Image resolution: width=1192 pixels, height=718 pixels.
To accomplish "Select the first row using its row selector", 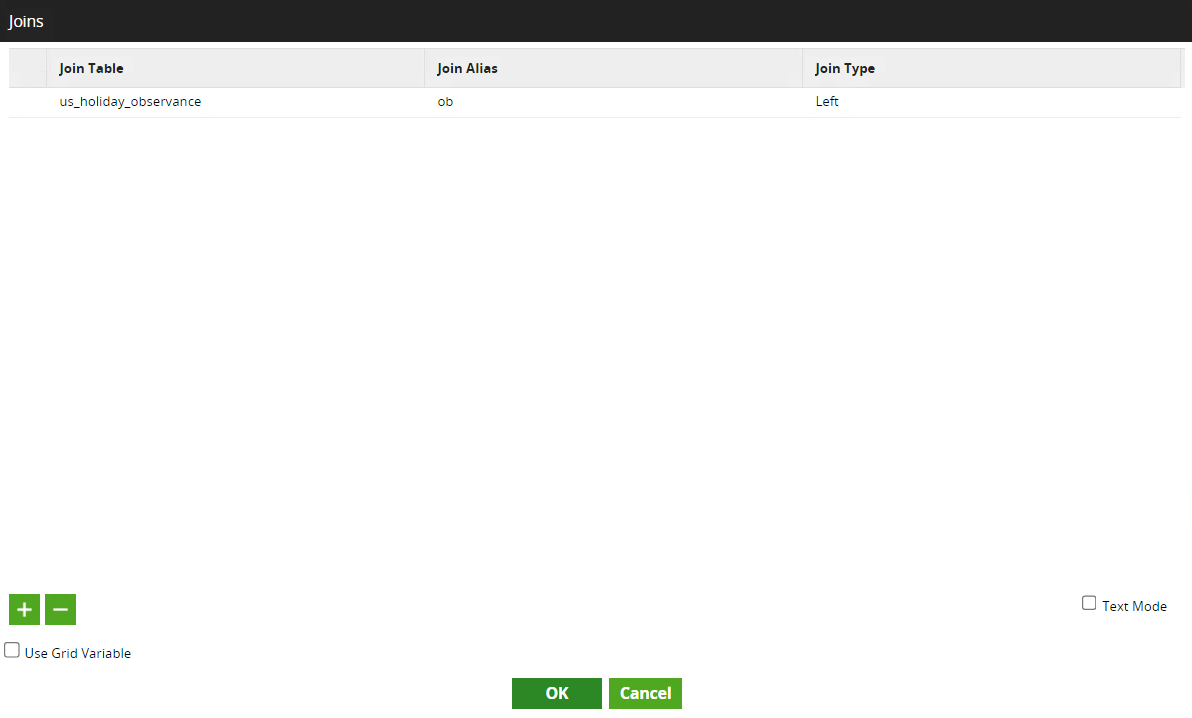I will point(27,102).
